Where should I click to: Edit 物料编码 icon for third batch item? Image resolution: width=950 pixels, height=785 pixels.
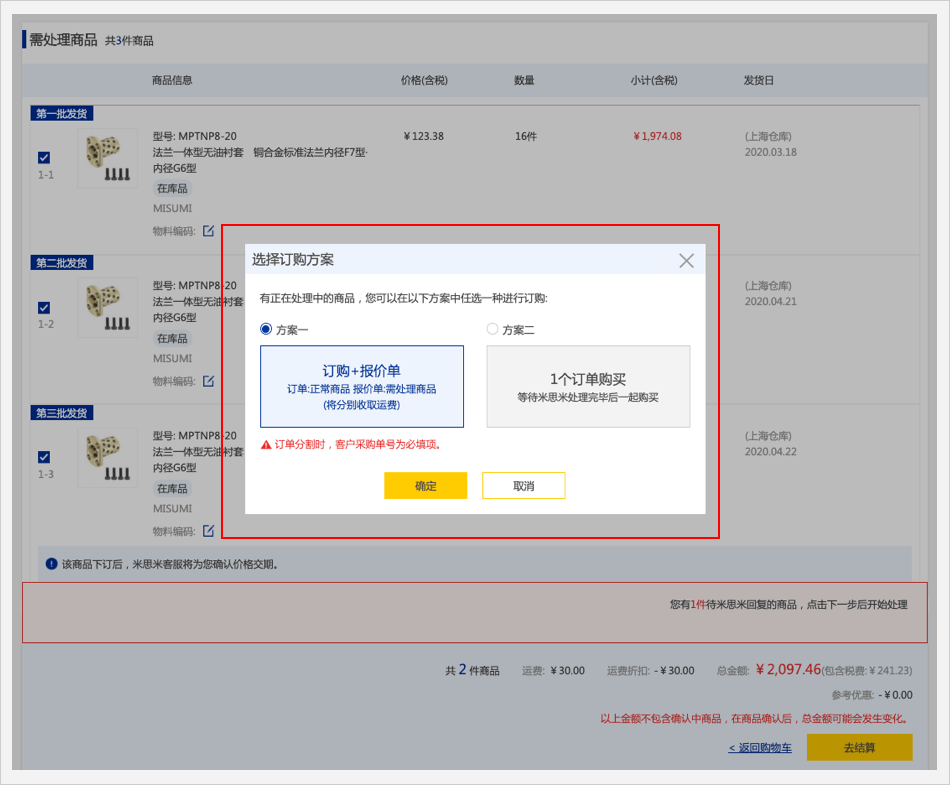[x=209, y=531]
